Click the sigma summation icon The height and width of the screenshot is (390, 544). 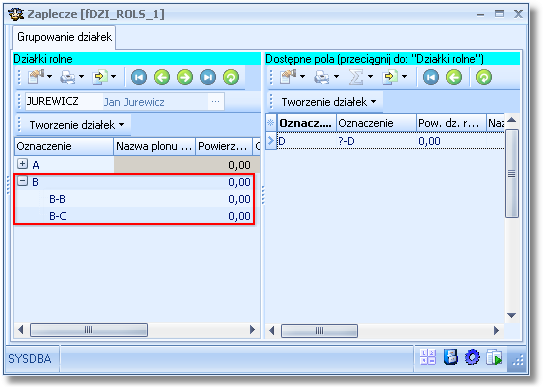point(356,77)
